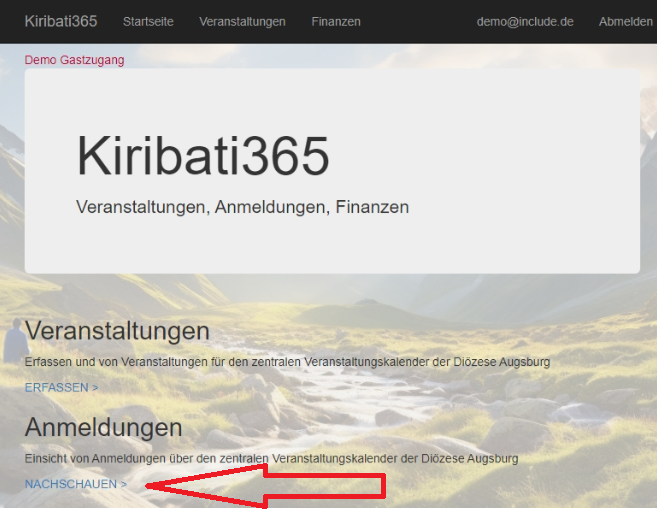Viewport: 666px width, 509px height.
Task: Click the chevron after ERFASSEN
Action: (95, 387)
